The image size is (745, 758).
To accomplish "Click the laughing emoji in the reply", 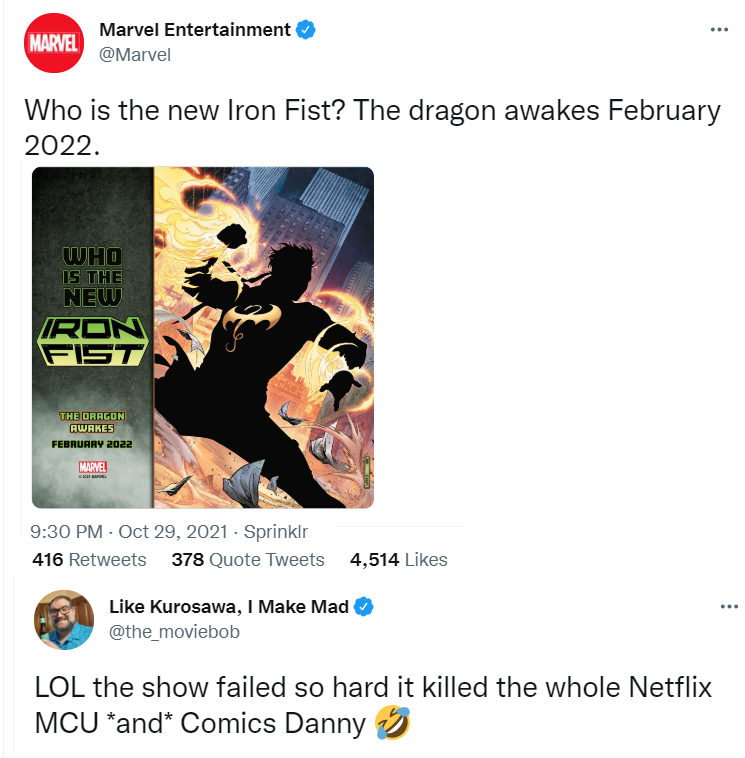I will [x=393, y=723].
